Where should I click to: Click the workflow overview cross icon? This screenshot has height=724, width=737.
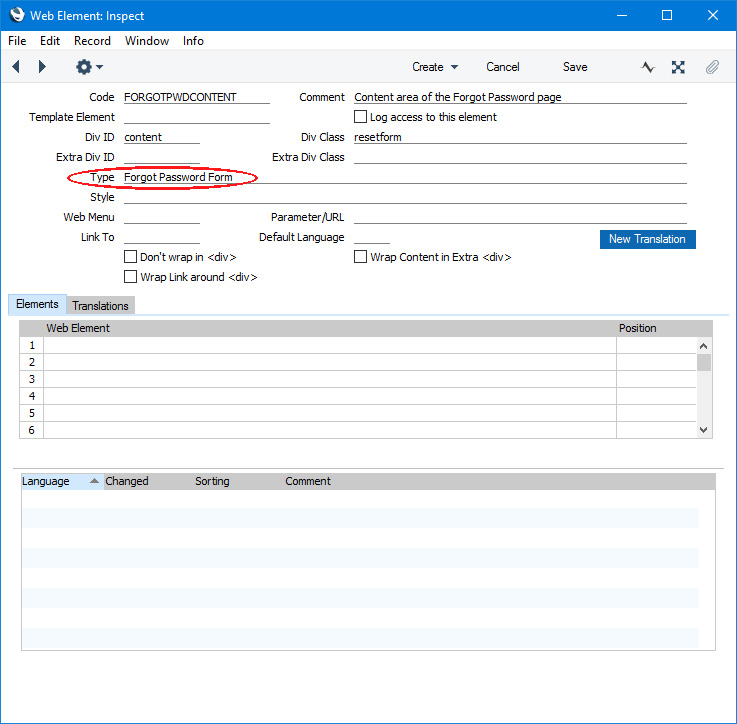[x=678, y=67]
